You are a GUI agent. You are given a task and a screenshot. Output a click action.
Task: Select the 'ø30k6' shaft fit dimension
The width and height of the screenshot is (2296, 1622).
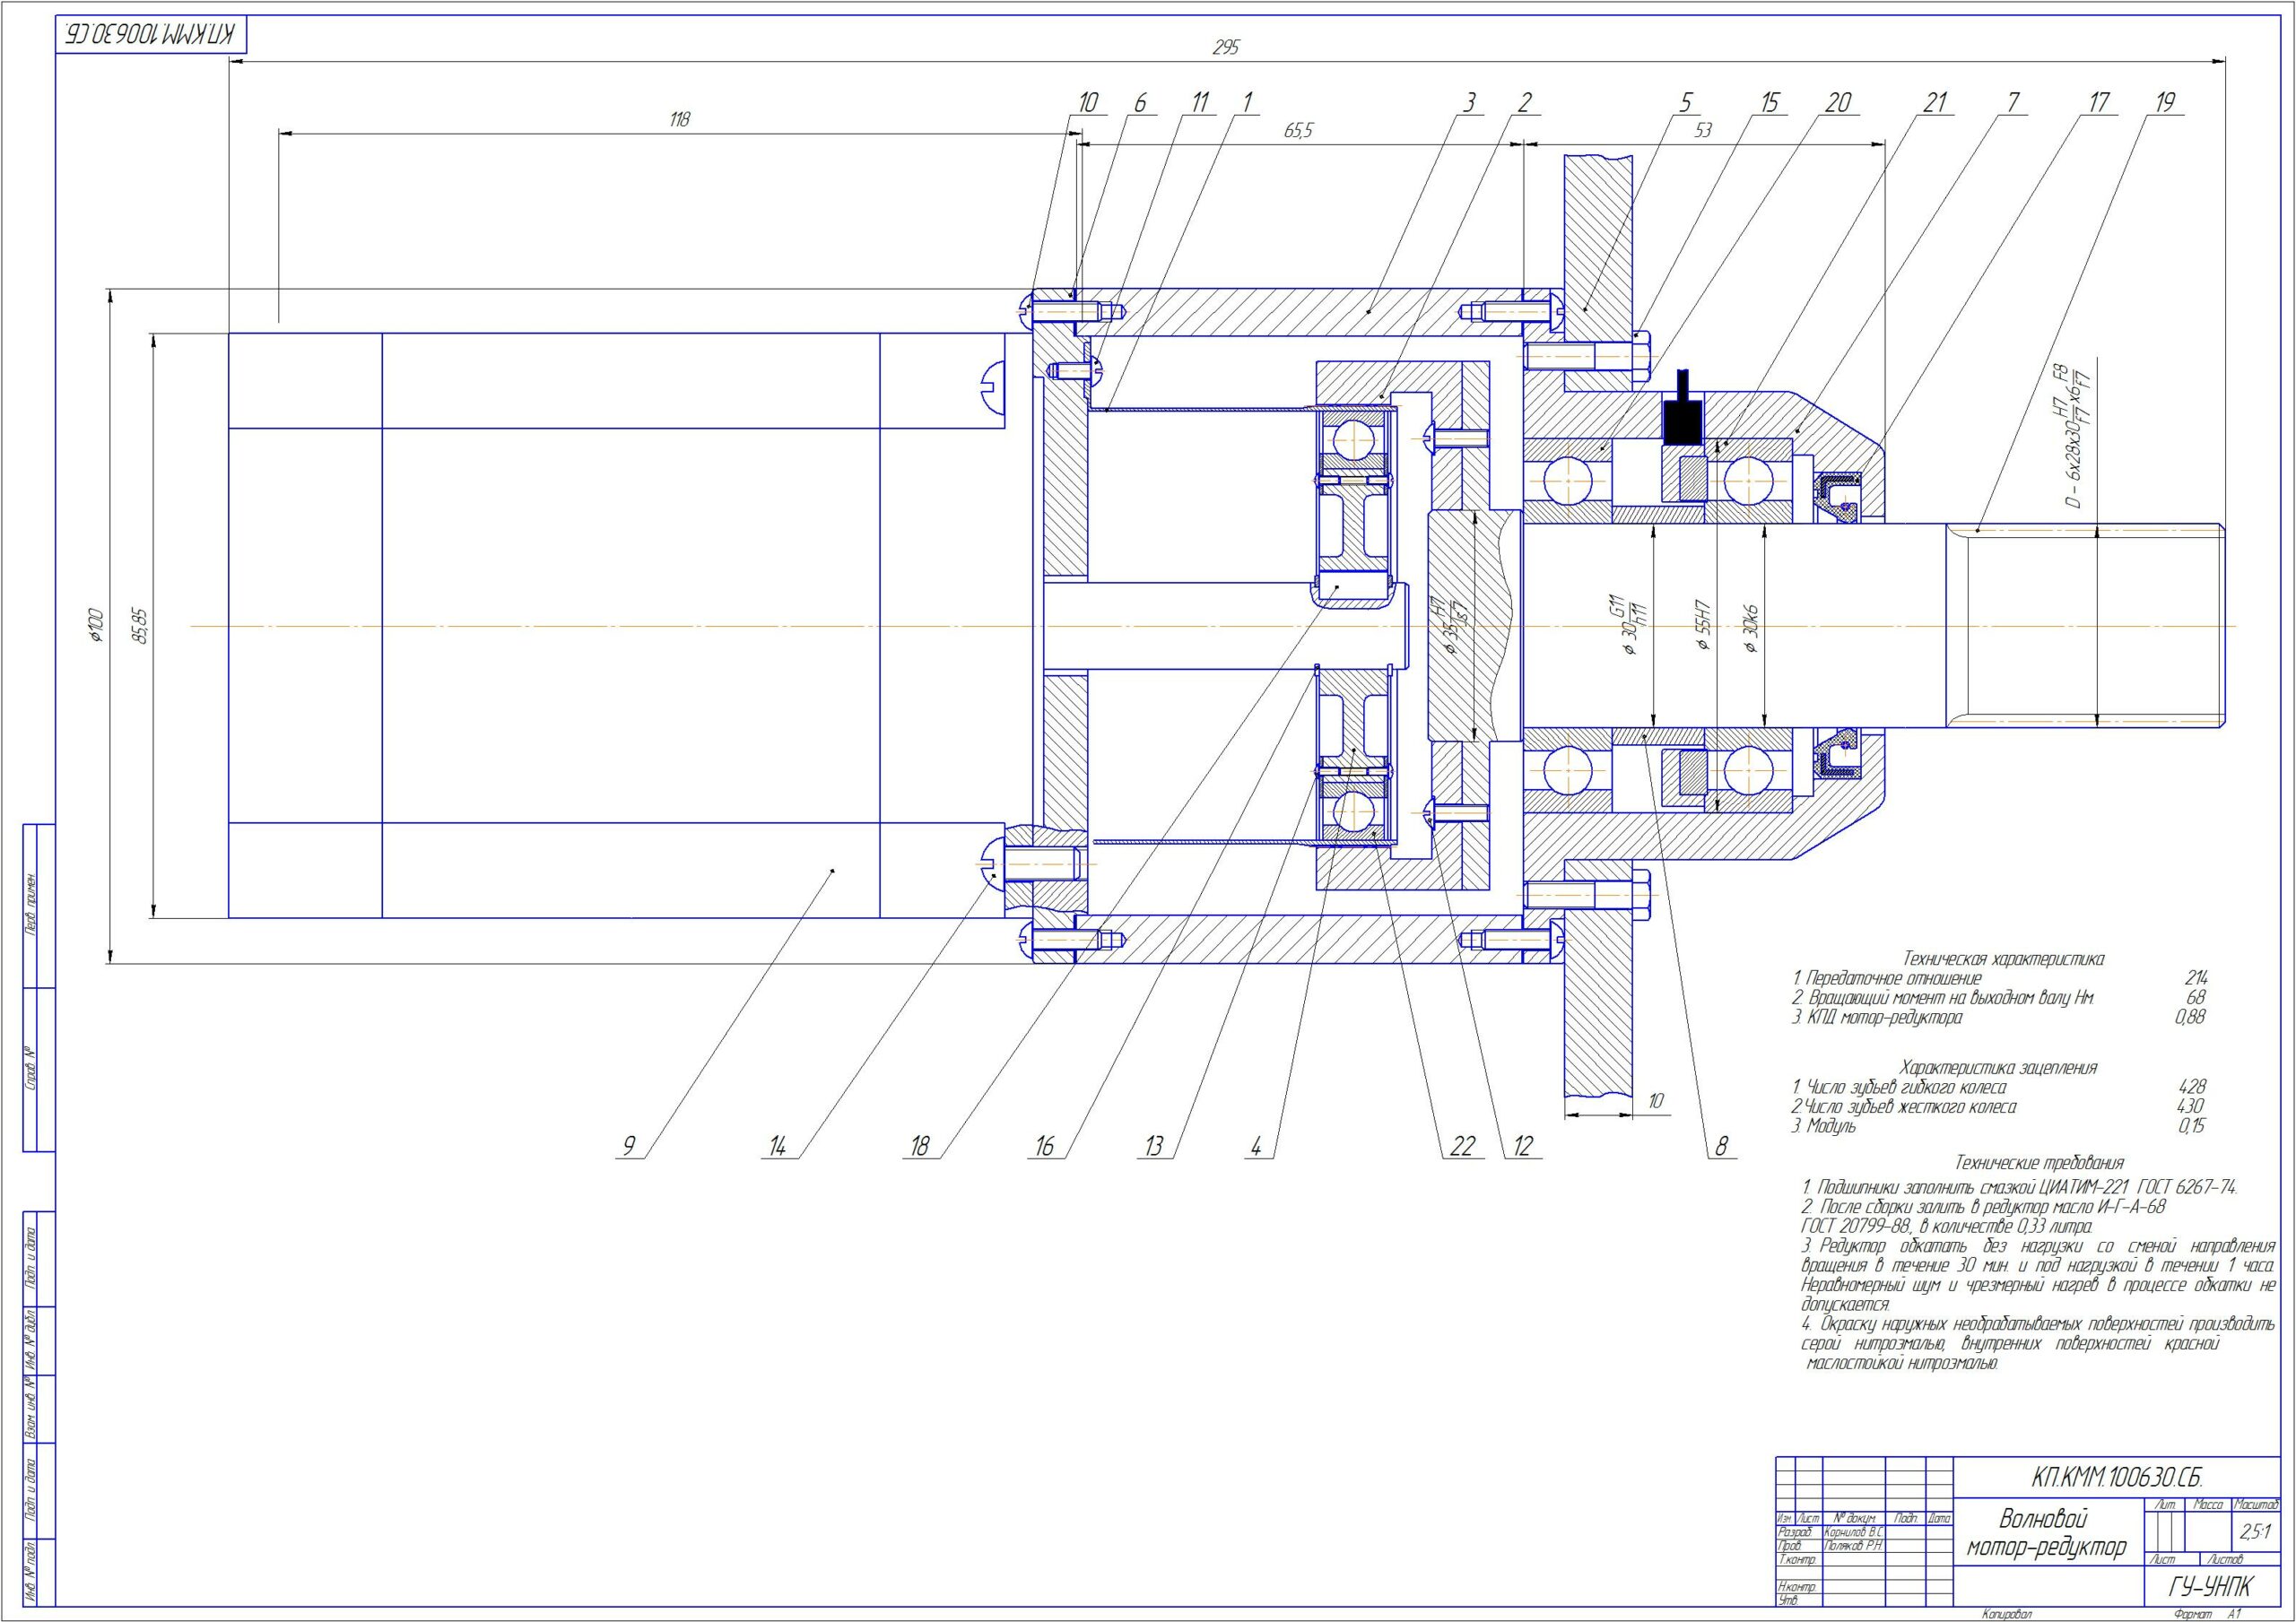tap(1751, 629)
